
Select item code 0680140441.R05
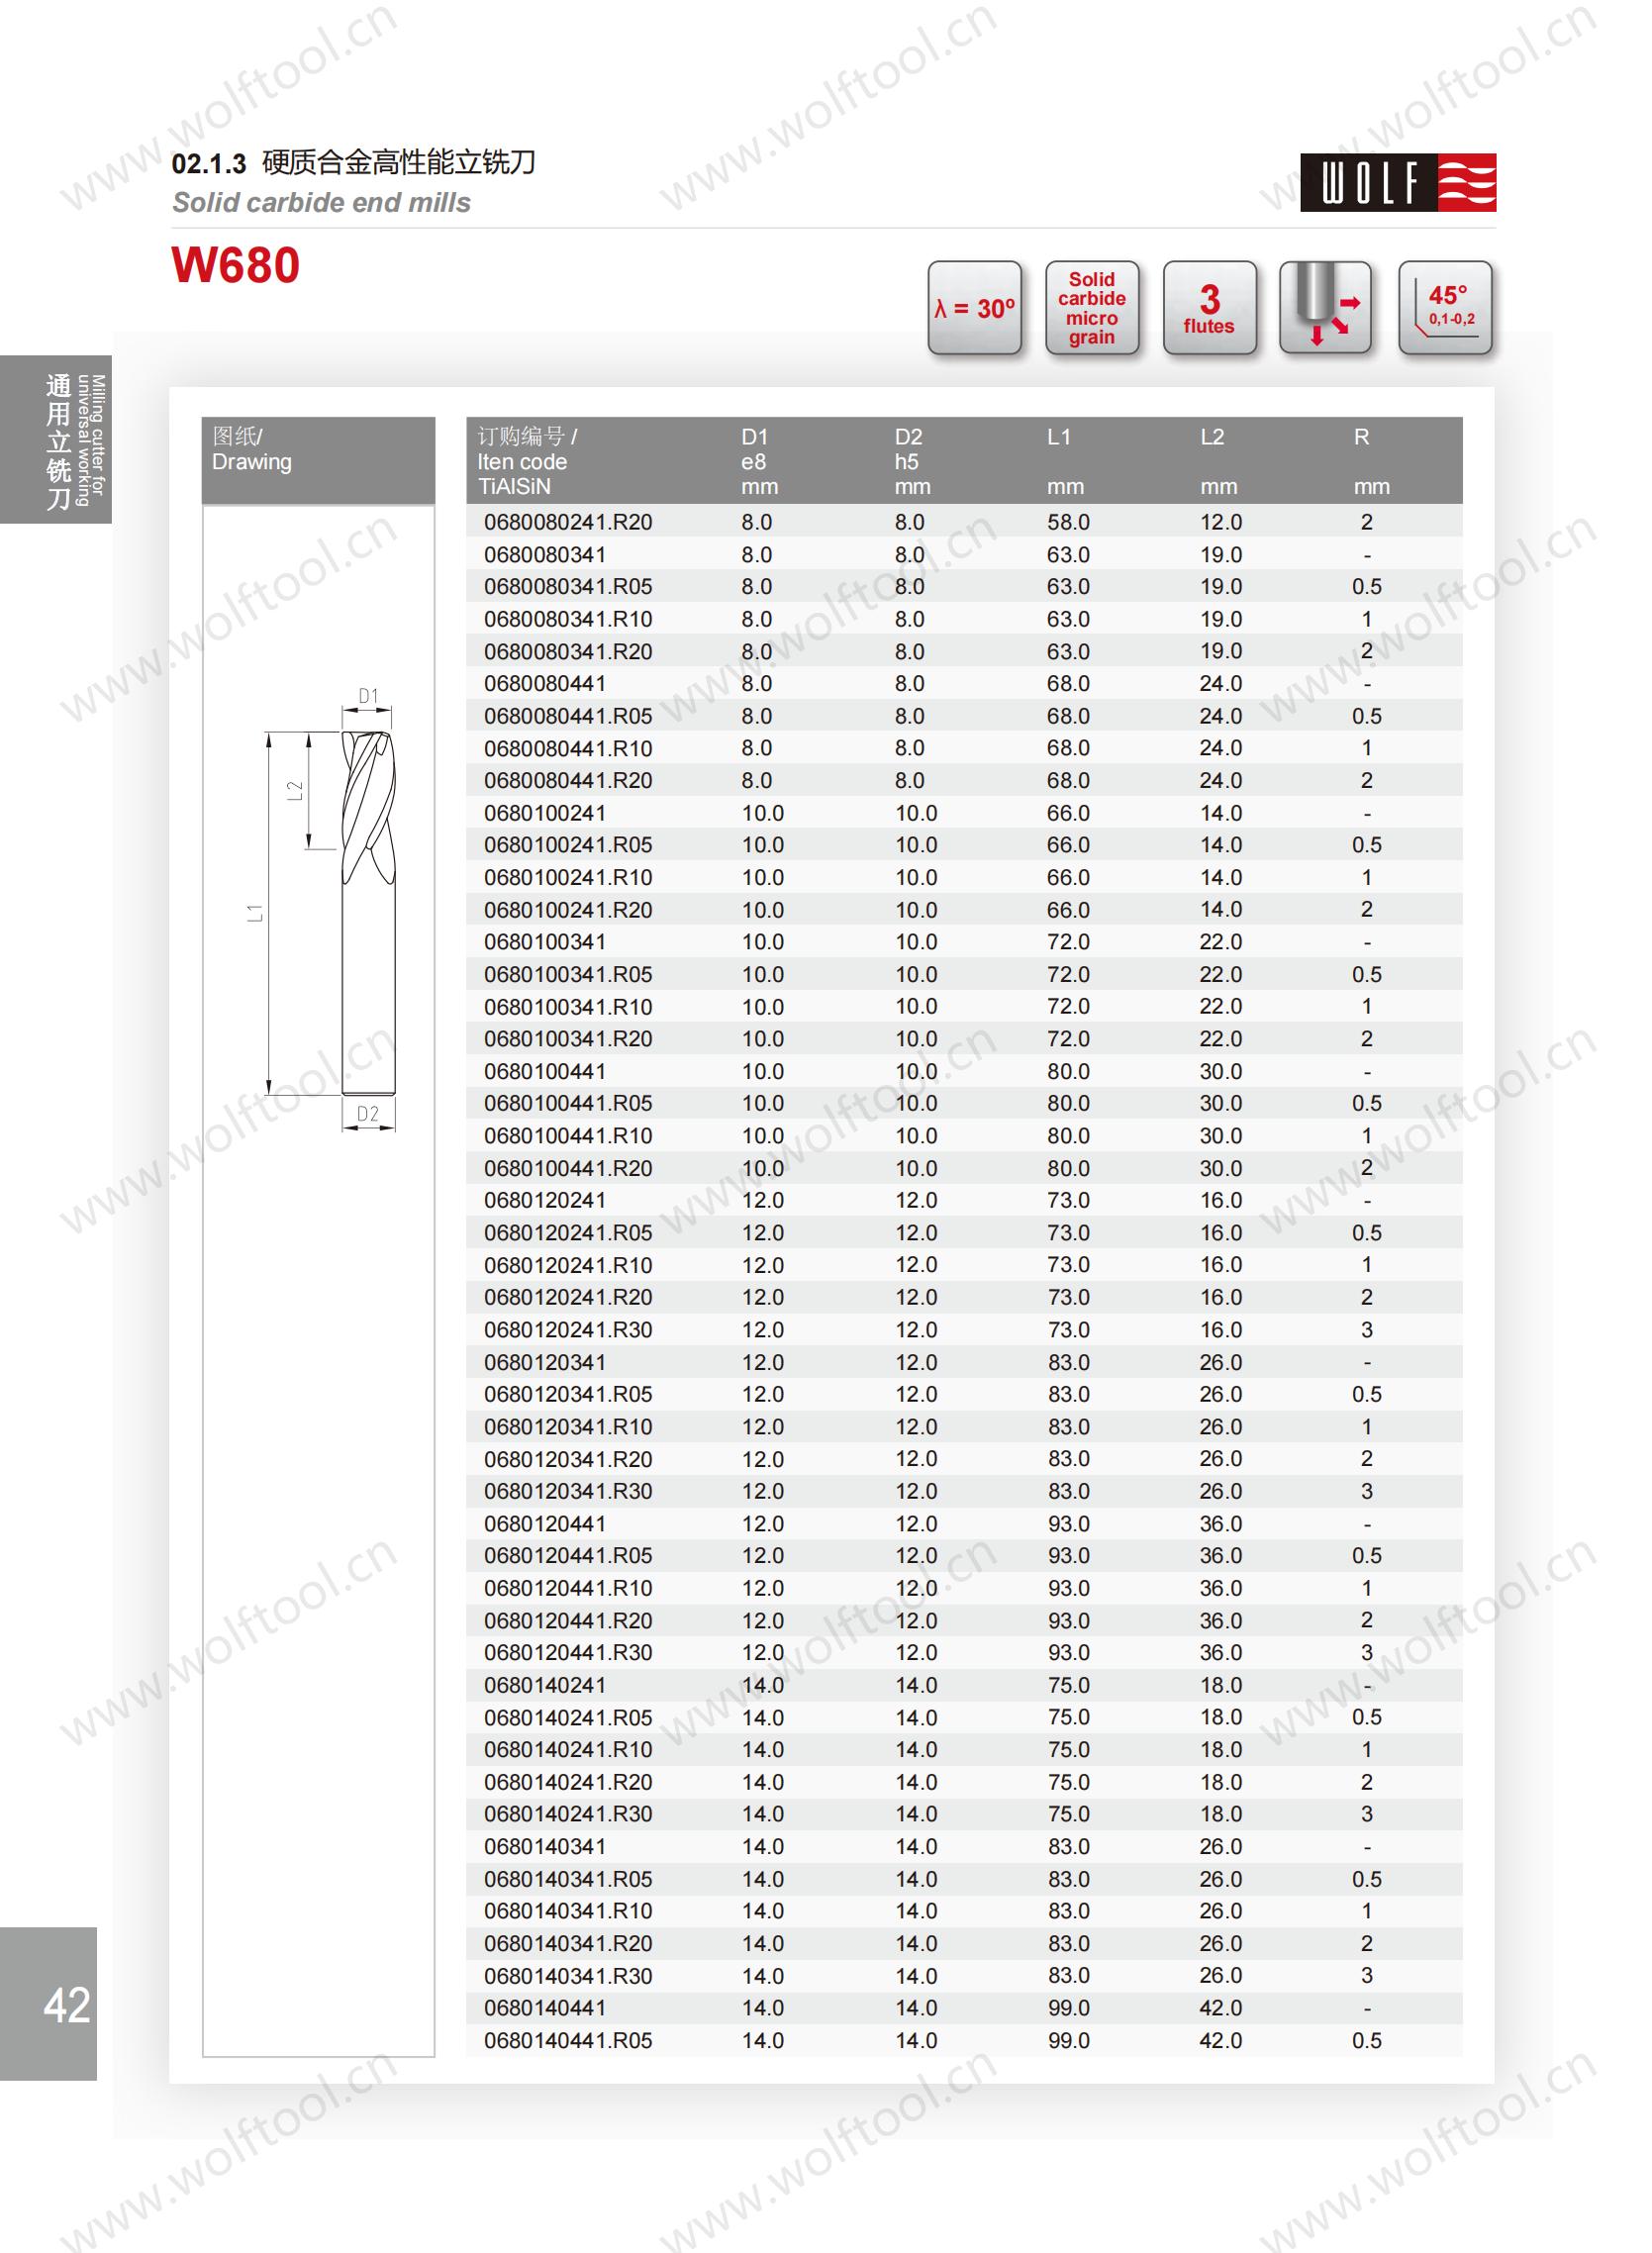click(567, 2040)
